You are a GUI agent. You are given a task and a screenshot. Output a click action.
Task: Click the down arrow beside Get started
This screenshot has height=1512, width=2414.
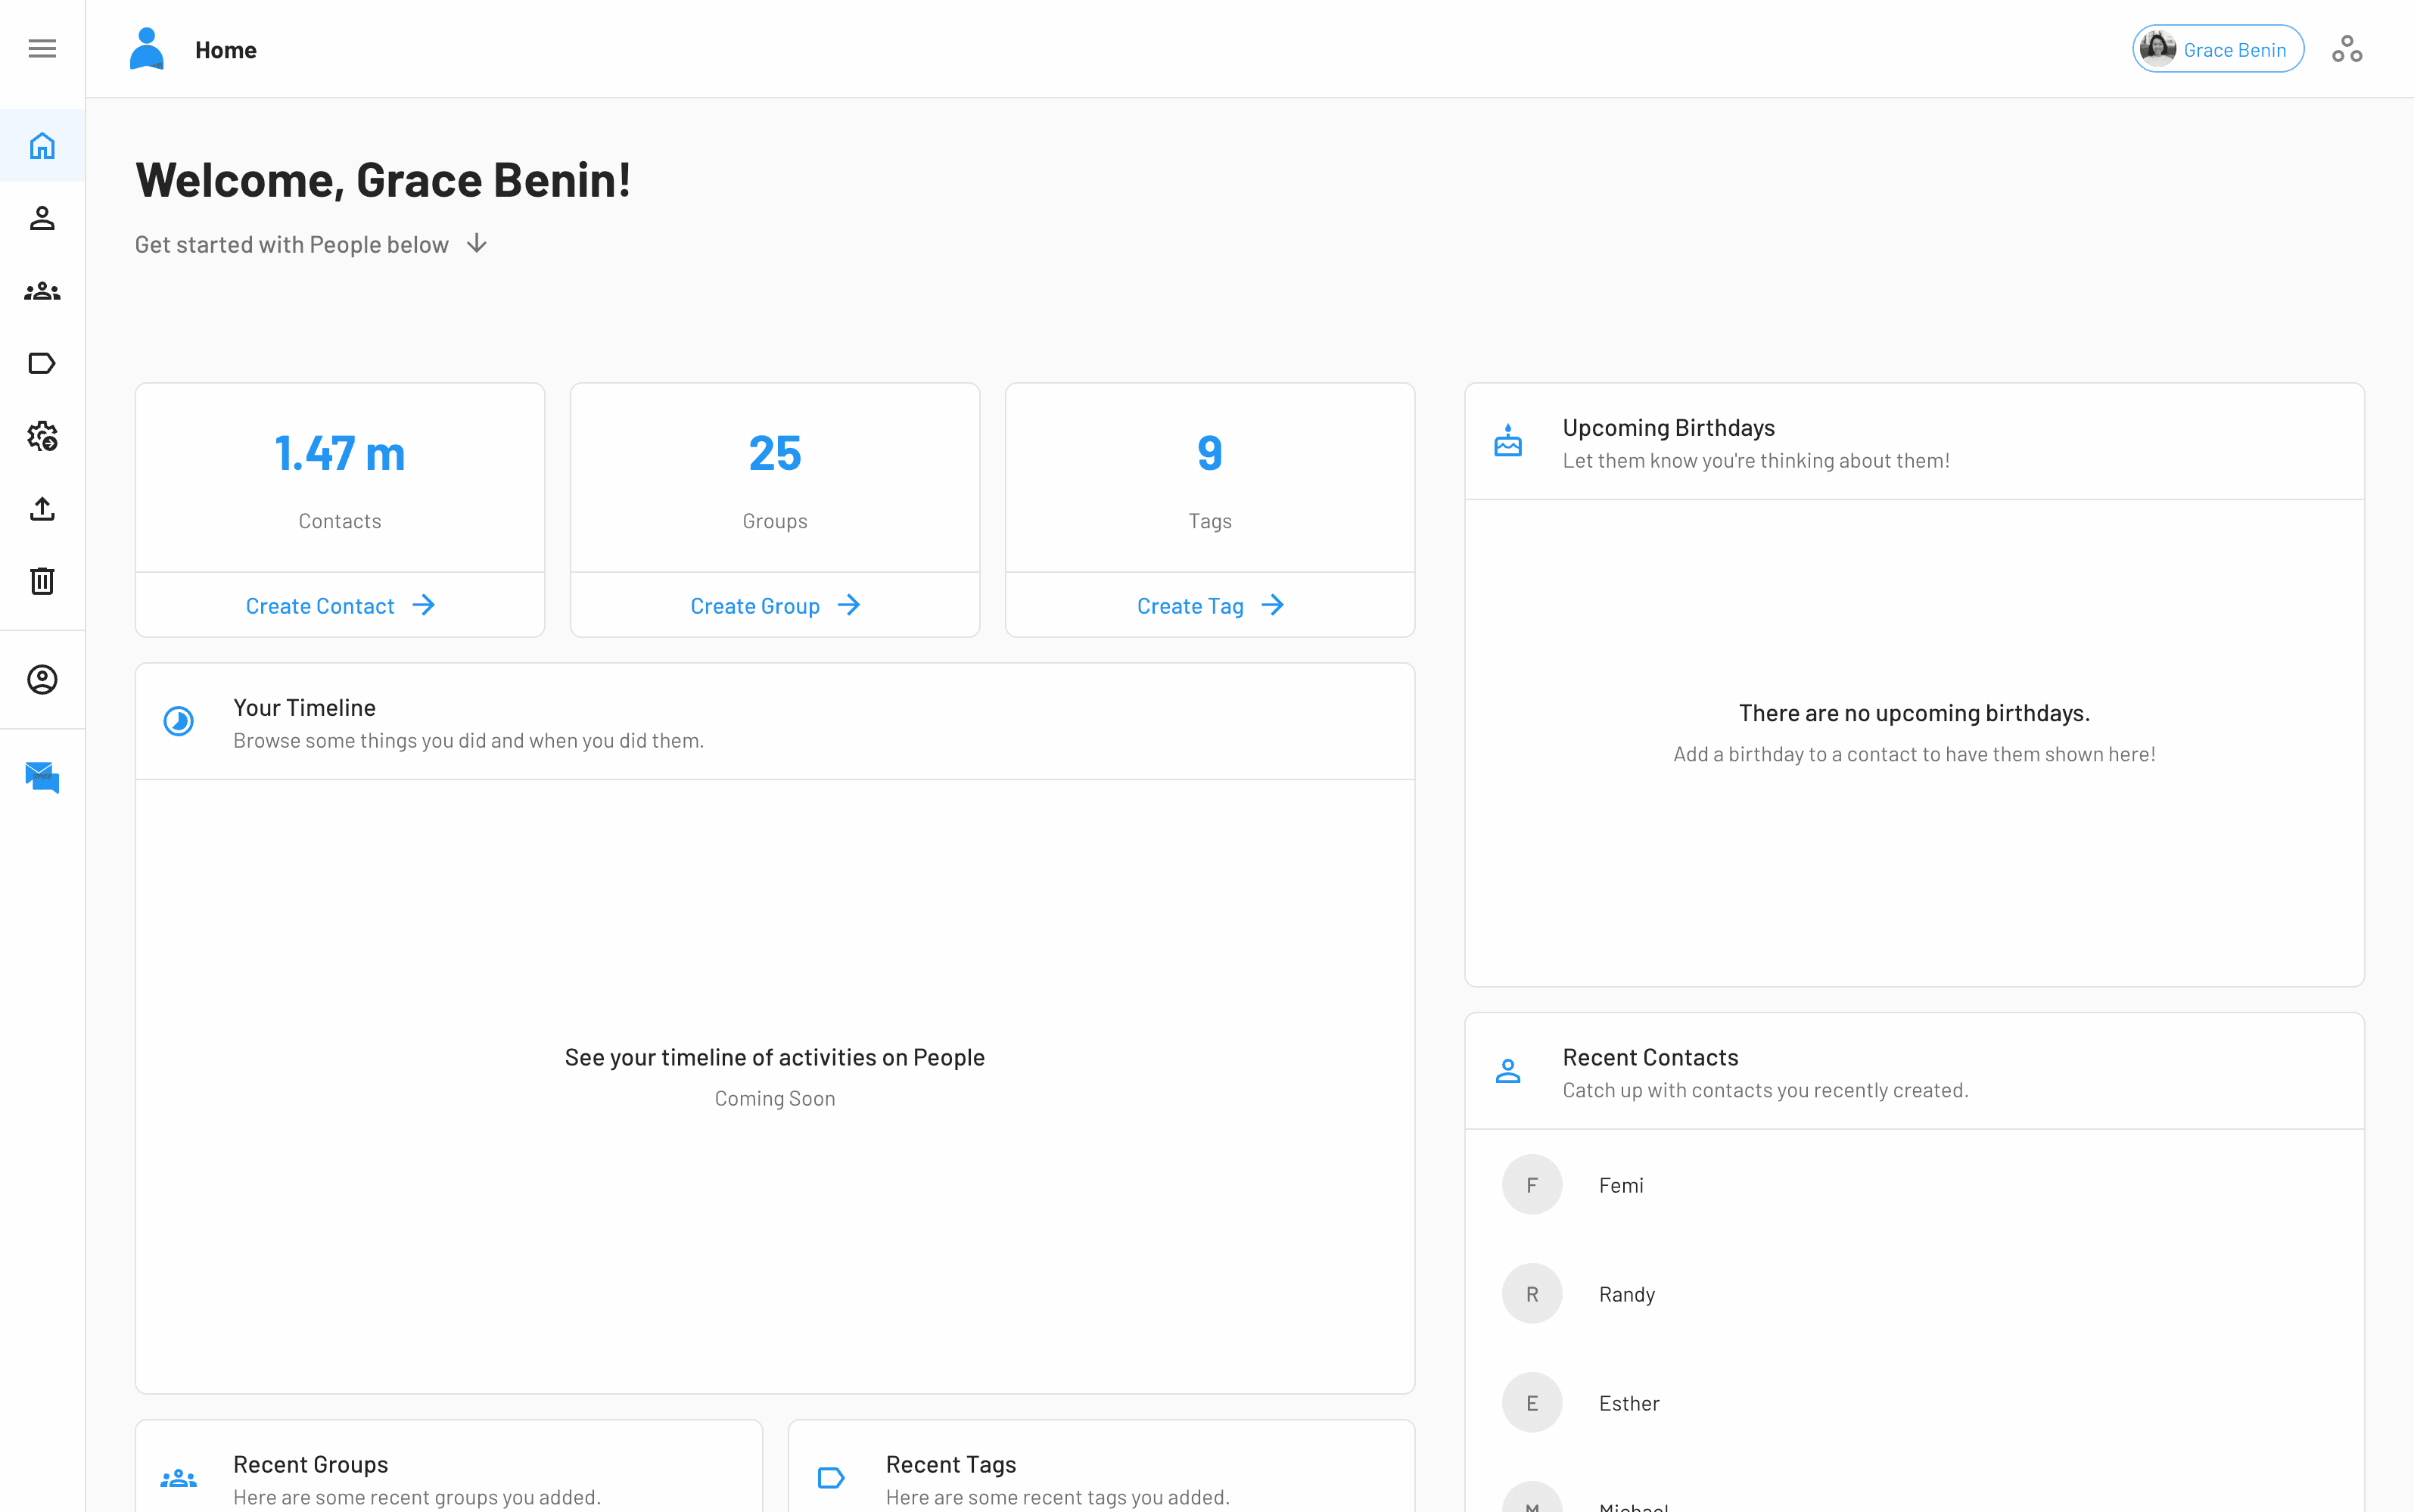pyautogui.click(x=477, y=244)
